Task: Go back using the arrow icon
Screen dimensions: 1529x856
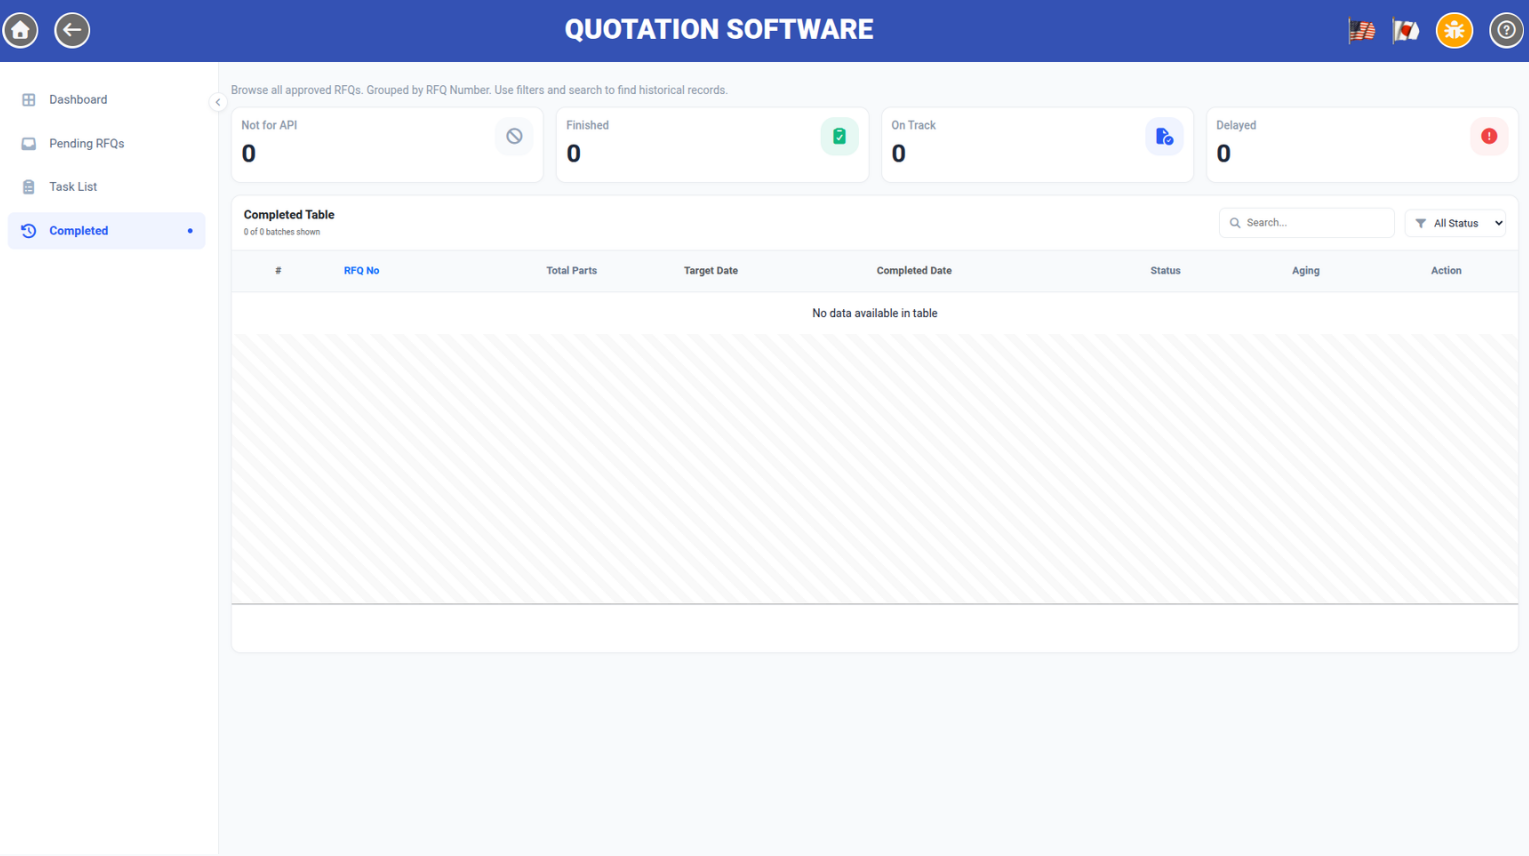Action: tap(72, 30)
